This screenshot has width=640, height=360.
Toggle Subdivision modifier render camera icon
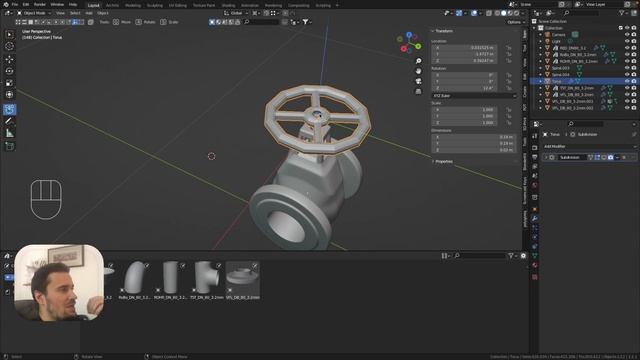tap(611, 157)
